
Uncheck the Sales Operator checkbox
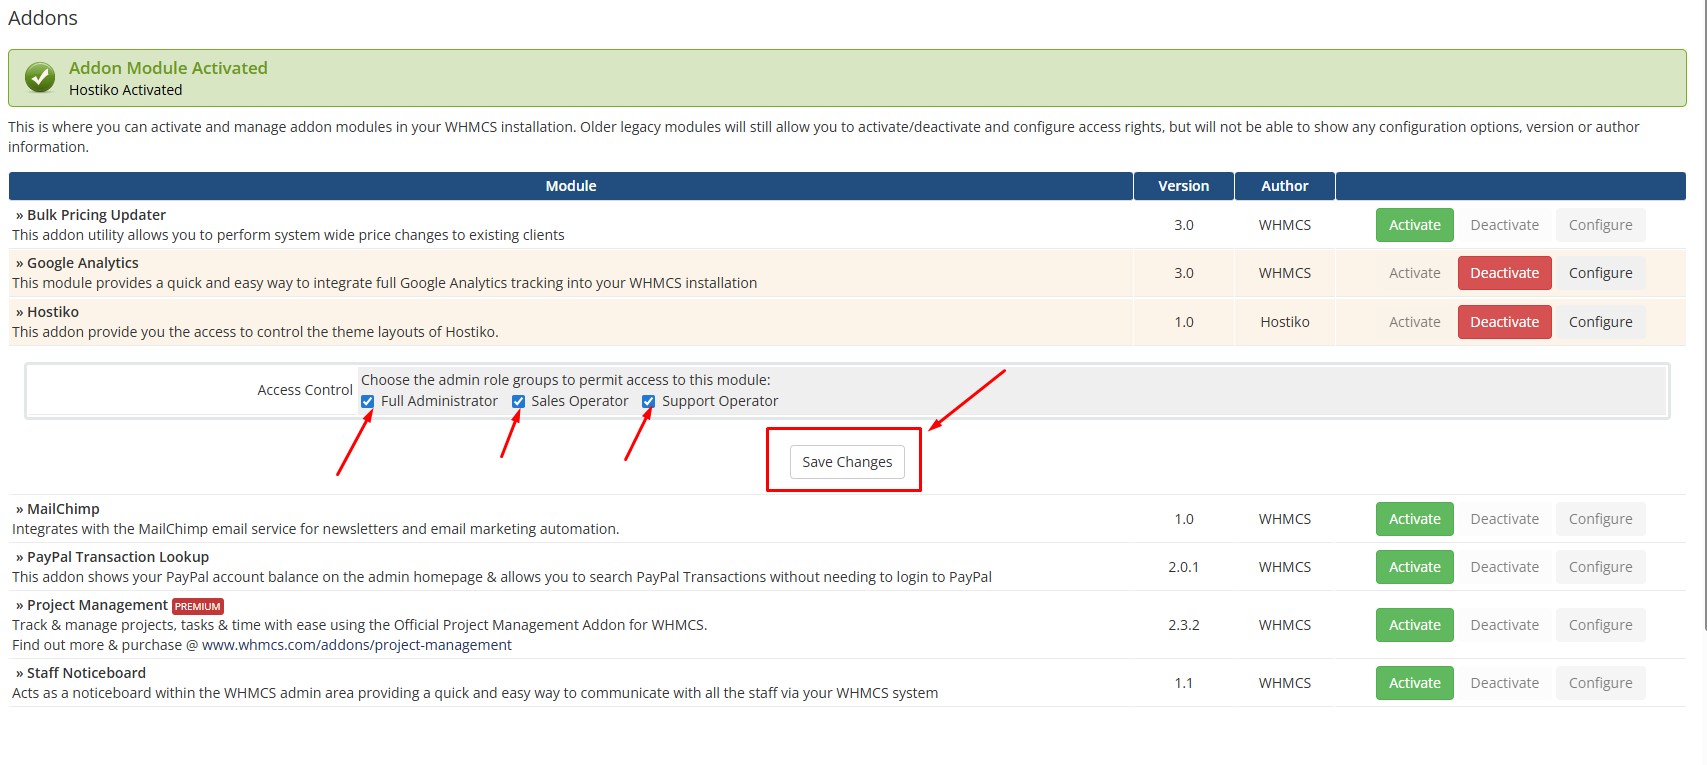[518, 402]
